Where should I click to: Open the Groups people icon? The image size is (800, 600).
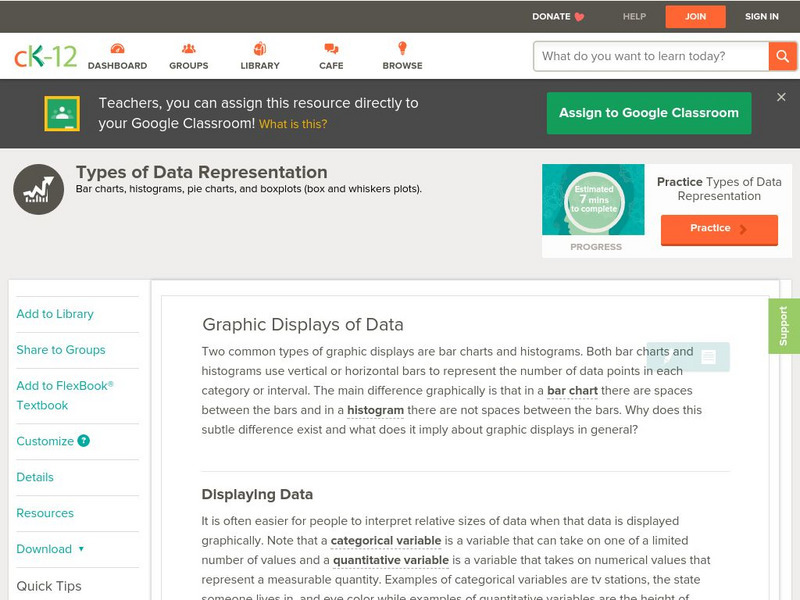click(189, 48)
